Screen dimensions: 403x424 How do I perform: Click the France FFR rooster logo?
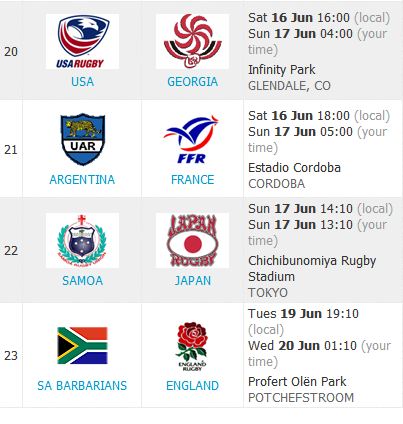click(191, 139)
